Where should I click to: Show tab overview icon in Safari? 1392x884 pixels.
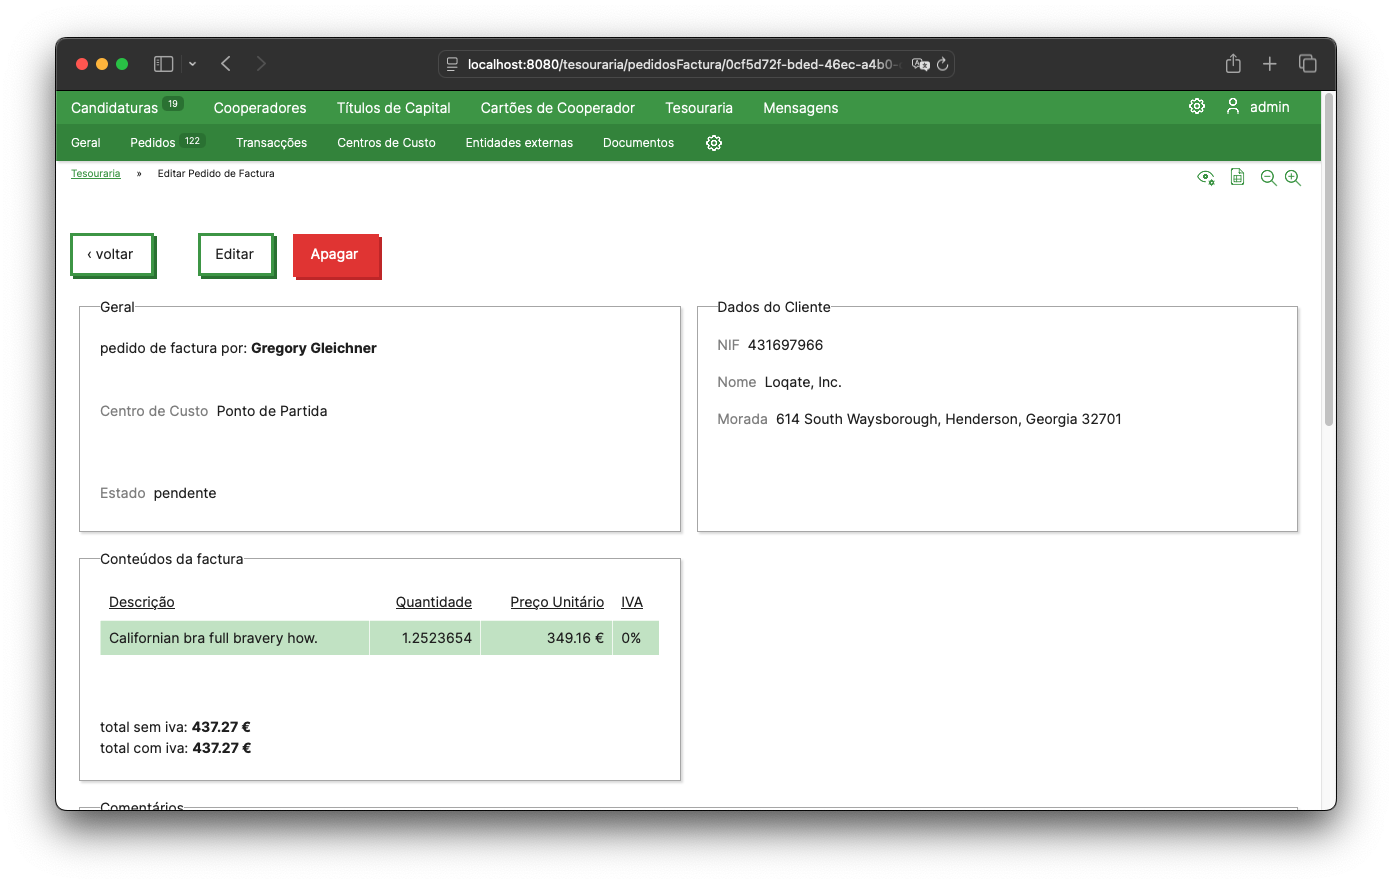tap(1307, 63)
